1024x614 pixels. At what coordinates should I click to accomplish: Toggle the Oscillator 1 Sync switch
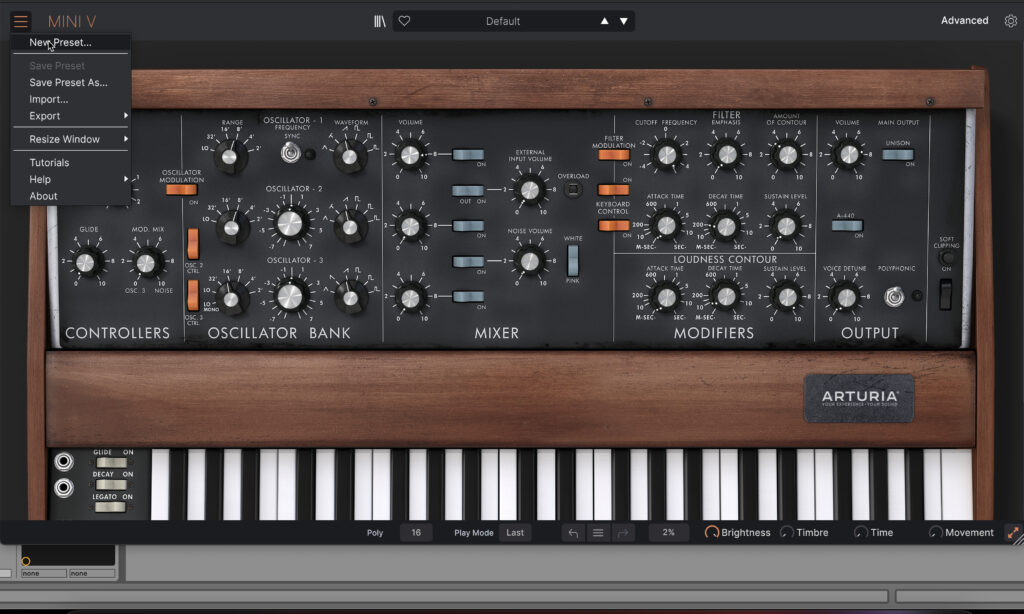click(291, 153)
